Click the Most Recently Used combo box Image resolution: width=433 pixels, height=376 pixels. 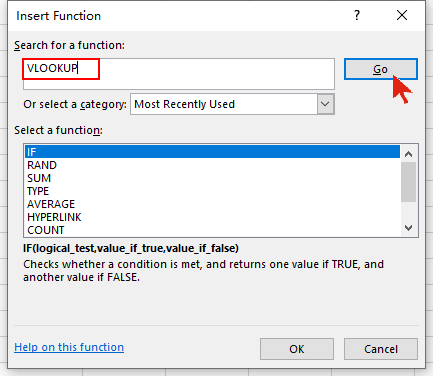(232, 104)
